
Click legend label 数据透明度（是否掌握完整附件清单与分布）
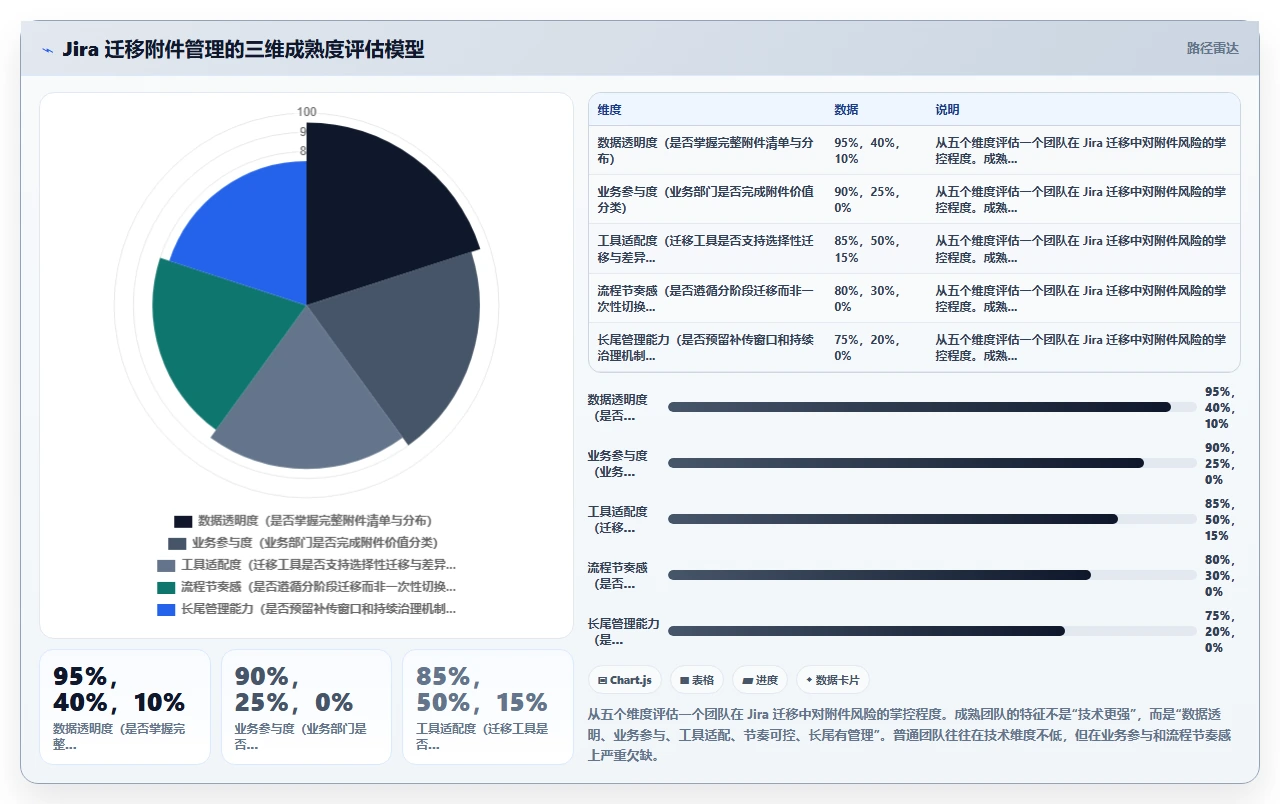click(315, 521)
